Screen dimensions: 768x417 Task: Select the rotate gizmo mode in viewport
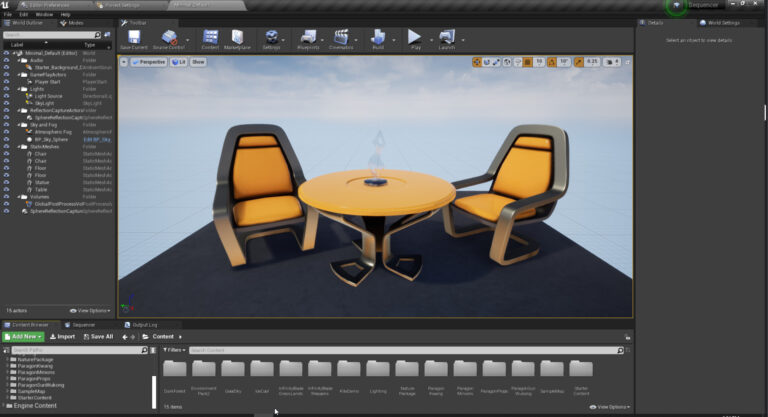(486, 62)
